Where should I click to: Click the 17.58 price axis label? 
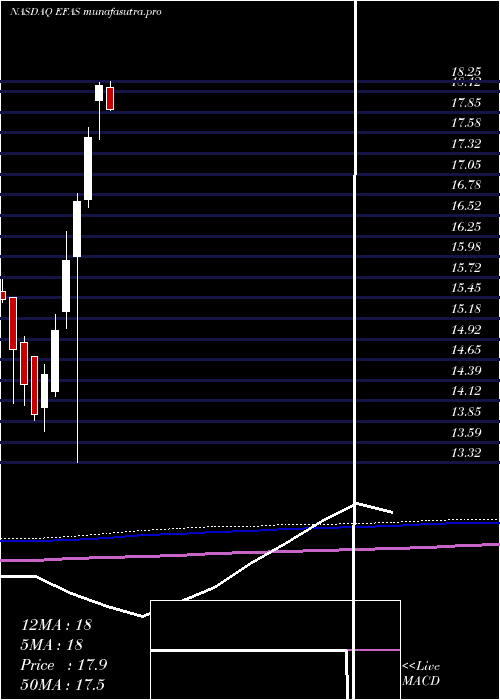point(466,123)
